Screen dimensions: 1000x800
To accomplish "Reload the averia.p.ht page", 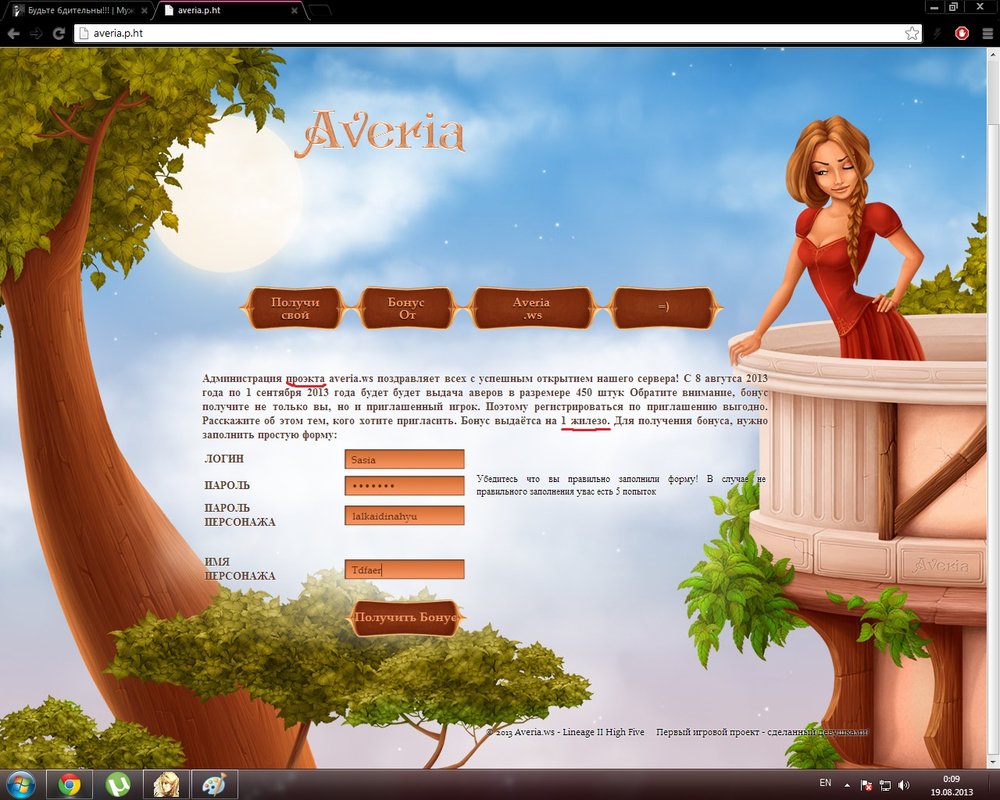I will (59, 33).
